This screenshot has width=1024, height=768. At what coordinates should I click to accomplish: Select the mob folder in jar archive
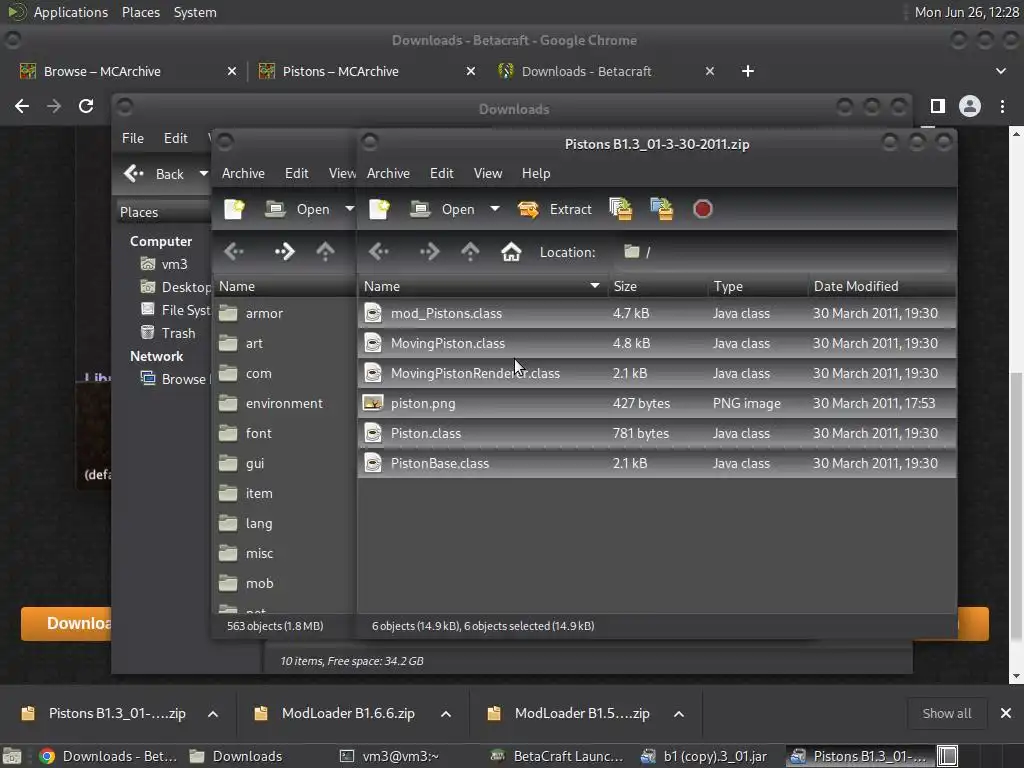click(x=284, y=584)
